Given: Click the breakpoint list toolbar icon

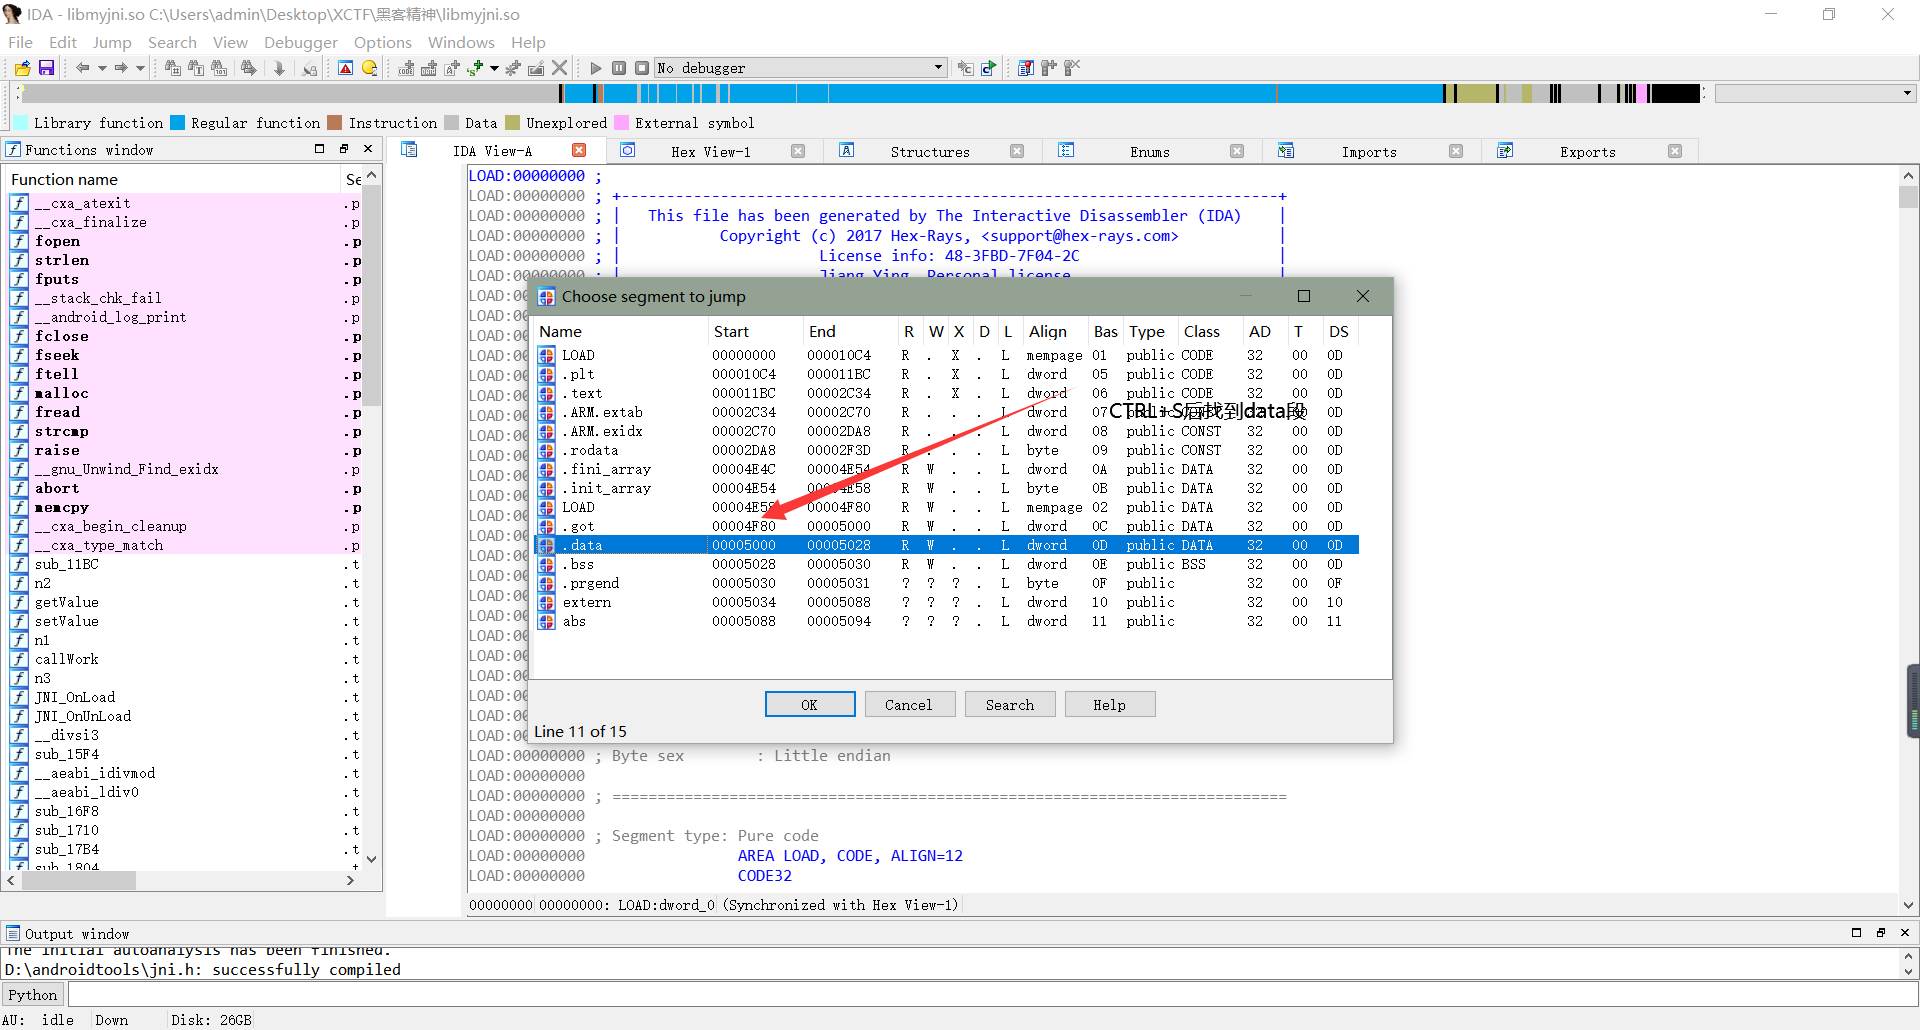Looking at the screenshot, I should point(1026,68).
